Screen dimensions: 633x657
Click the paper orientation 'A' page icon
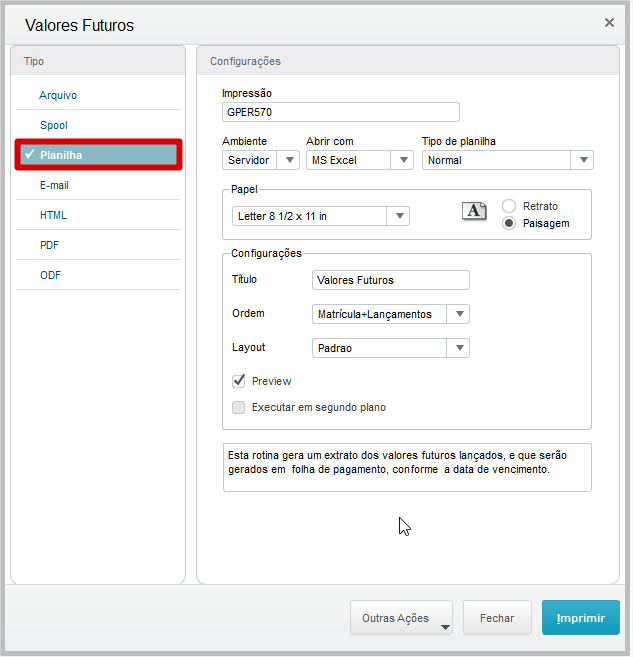tap(474, 211)
